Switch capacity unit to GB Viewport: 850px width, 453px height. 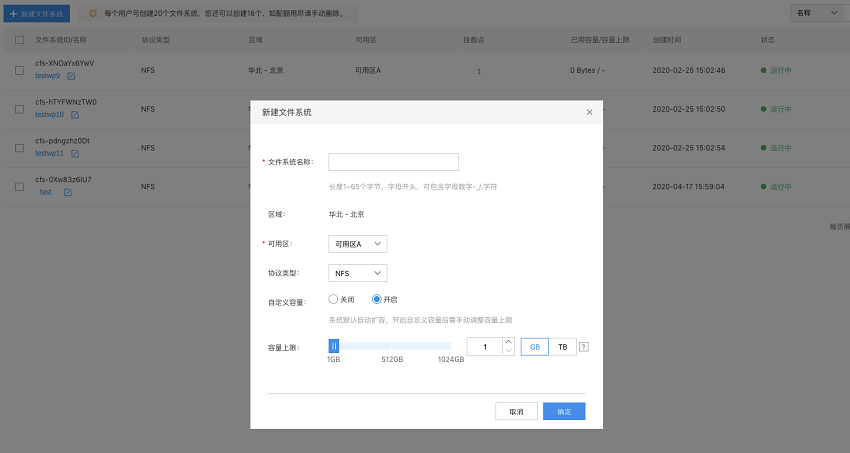tap(535, 347)
